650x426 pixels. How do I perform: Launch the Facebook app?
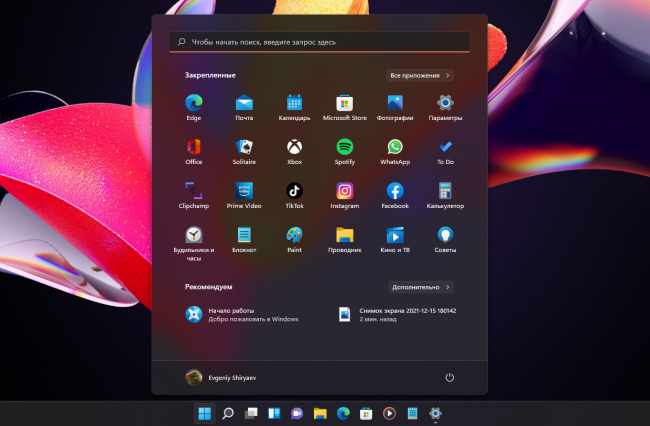pos(395,196)
